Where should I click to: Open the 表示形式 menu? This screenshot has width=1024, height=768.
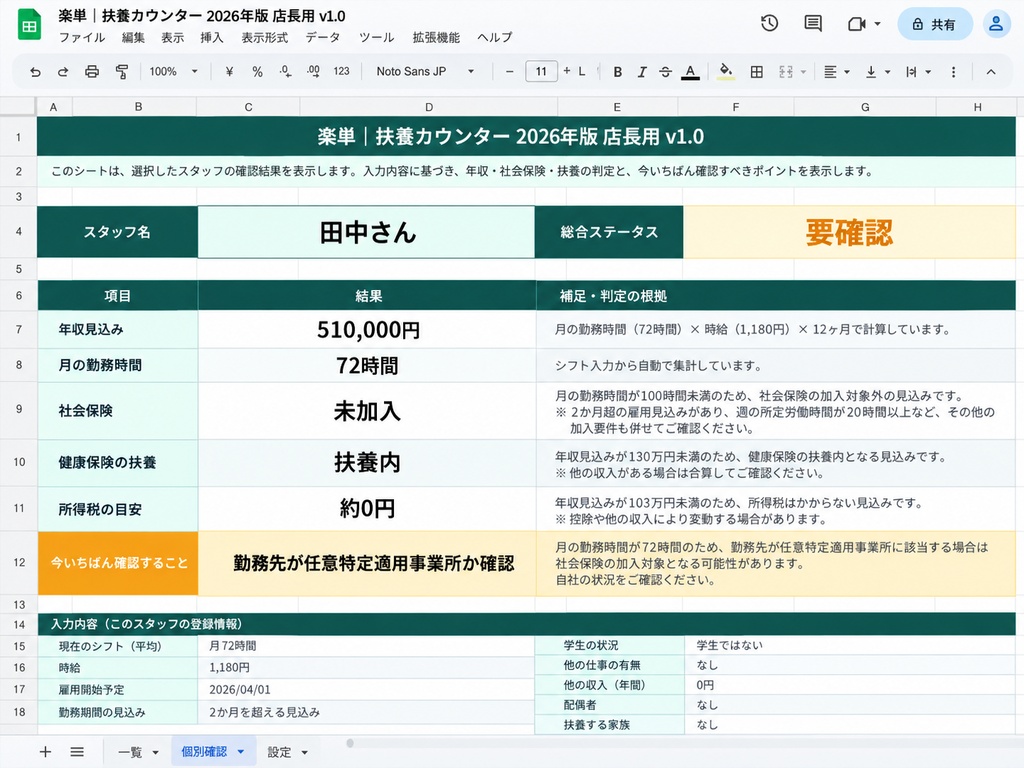pos(264,37)
